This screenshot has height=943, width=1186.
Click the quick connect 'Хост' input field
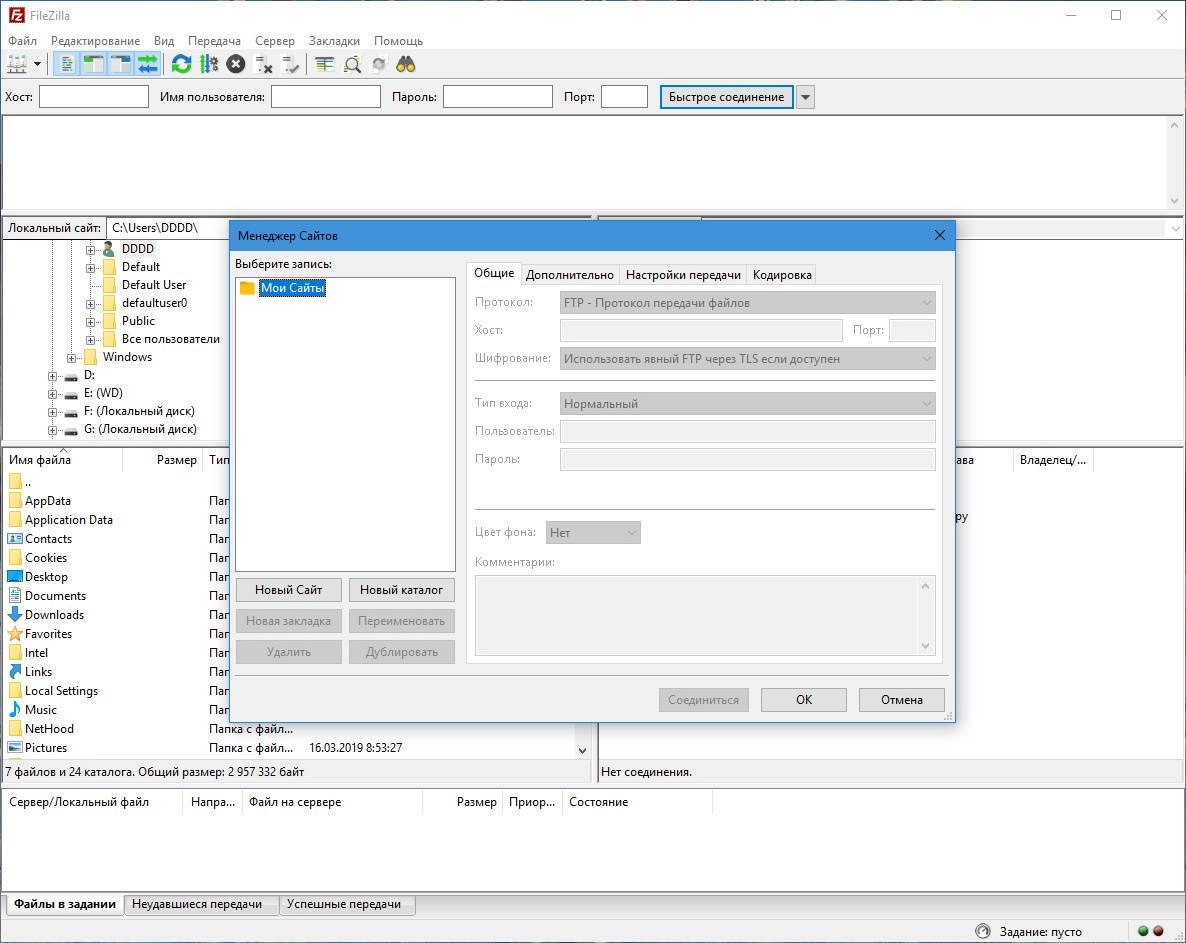94,97
